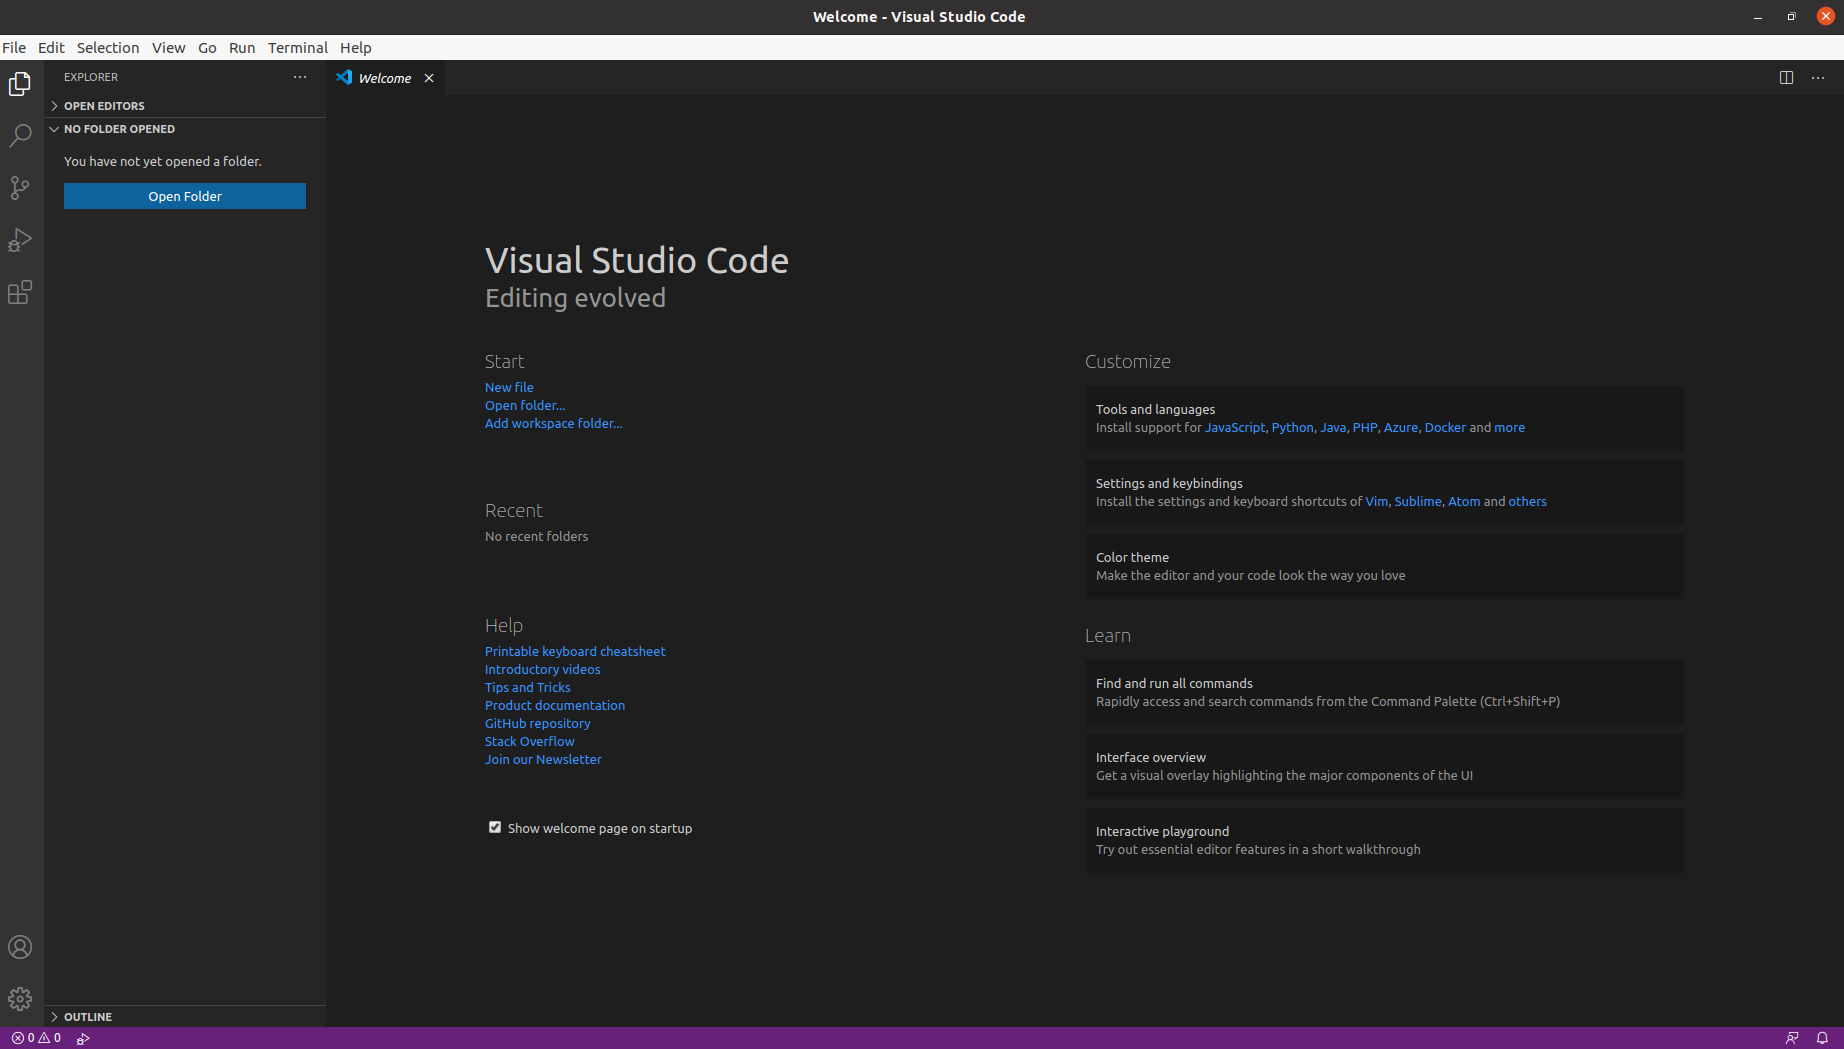Open the Source Control view icon
The image size is (1844, 1049).
[x=20, y=188]
